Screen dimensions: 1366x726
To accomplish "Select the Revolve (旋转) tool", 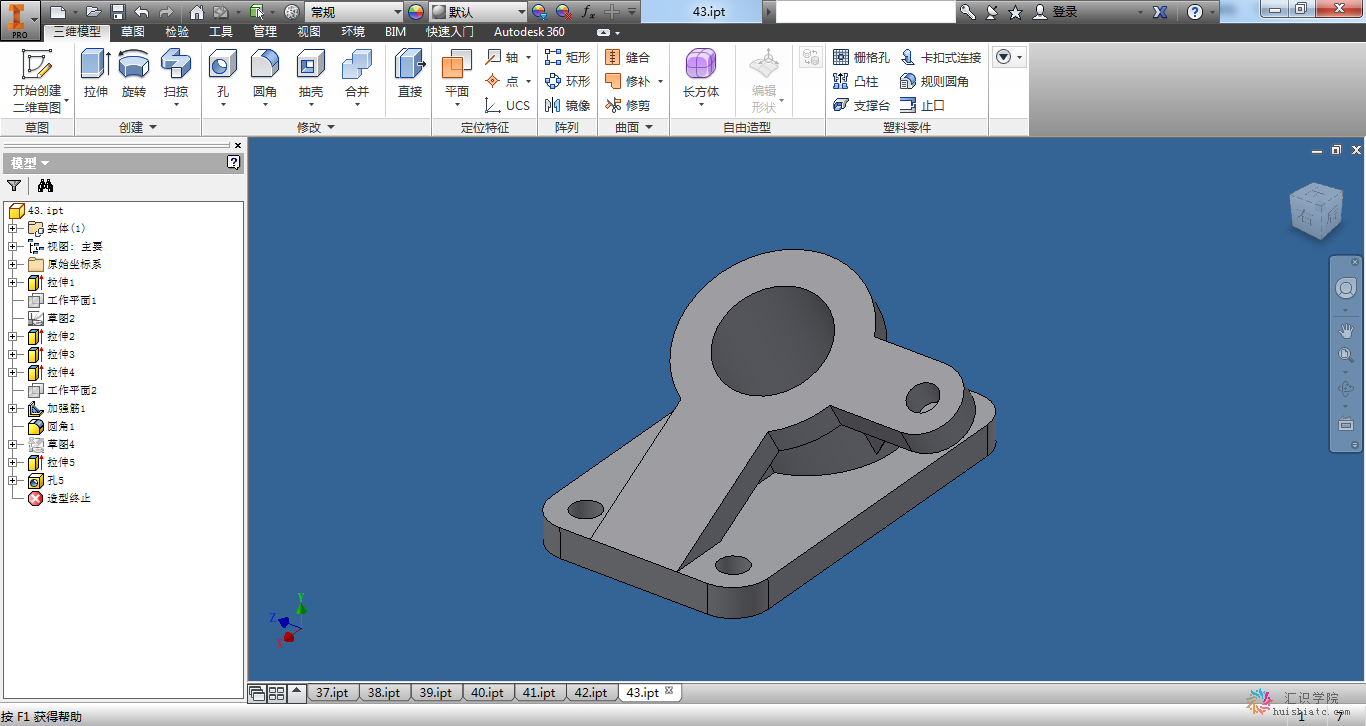I will tap(134, 74).
